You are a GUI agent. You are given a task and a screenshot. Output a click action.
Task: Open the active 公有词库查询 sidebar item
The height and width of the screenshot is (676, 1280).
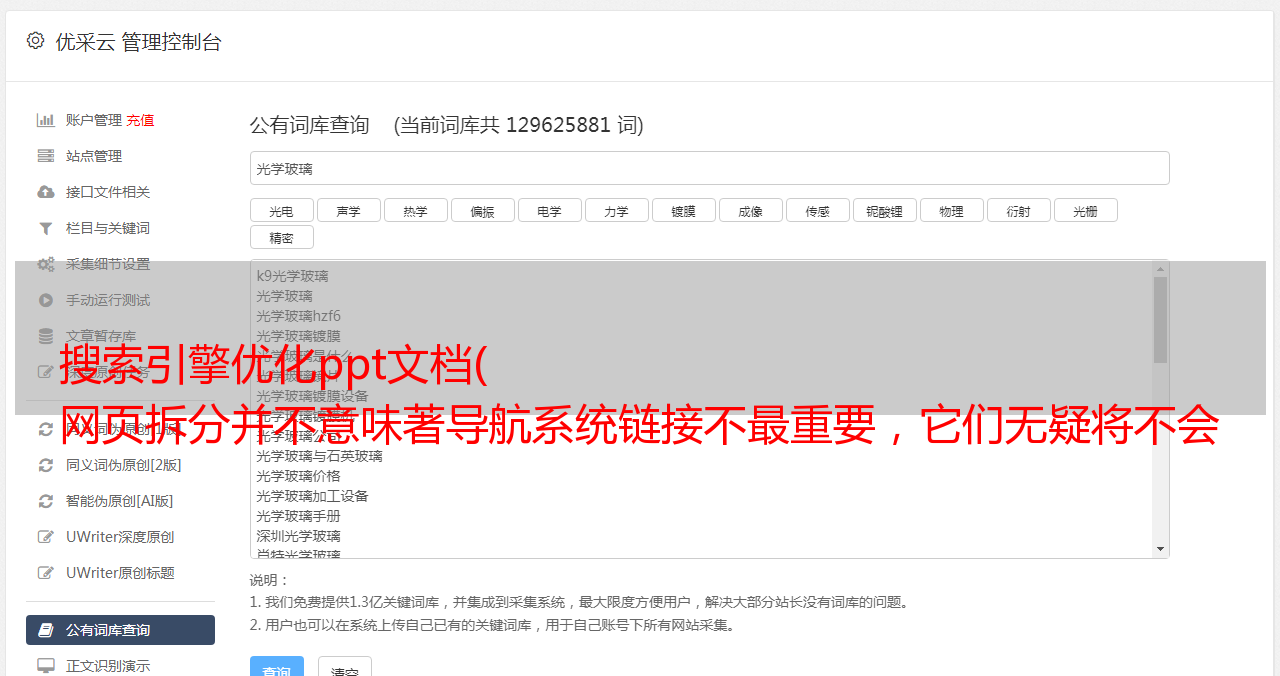[x=120, y=630]
